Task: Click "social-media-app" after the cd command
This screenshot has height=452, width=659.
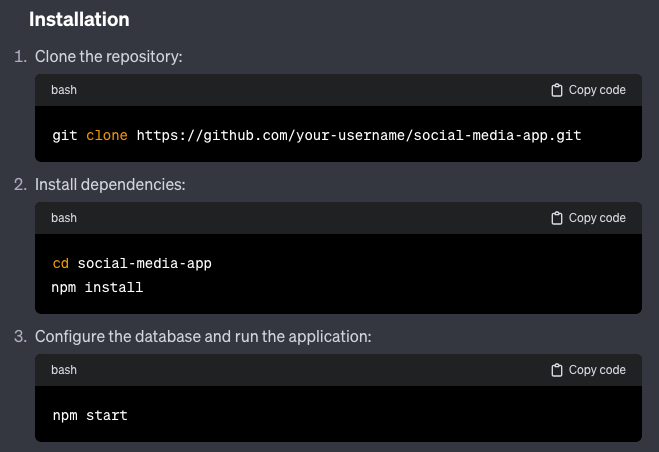Action: click(x=144, y=263)
